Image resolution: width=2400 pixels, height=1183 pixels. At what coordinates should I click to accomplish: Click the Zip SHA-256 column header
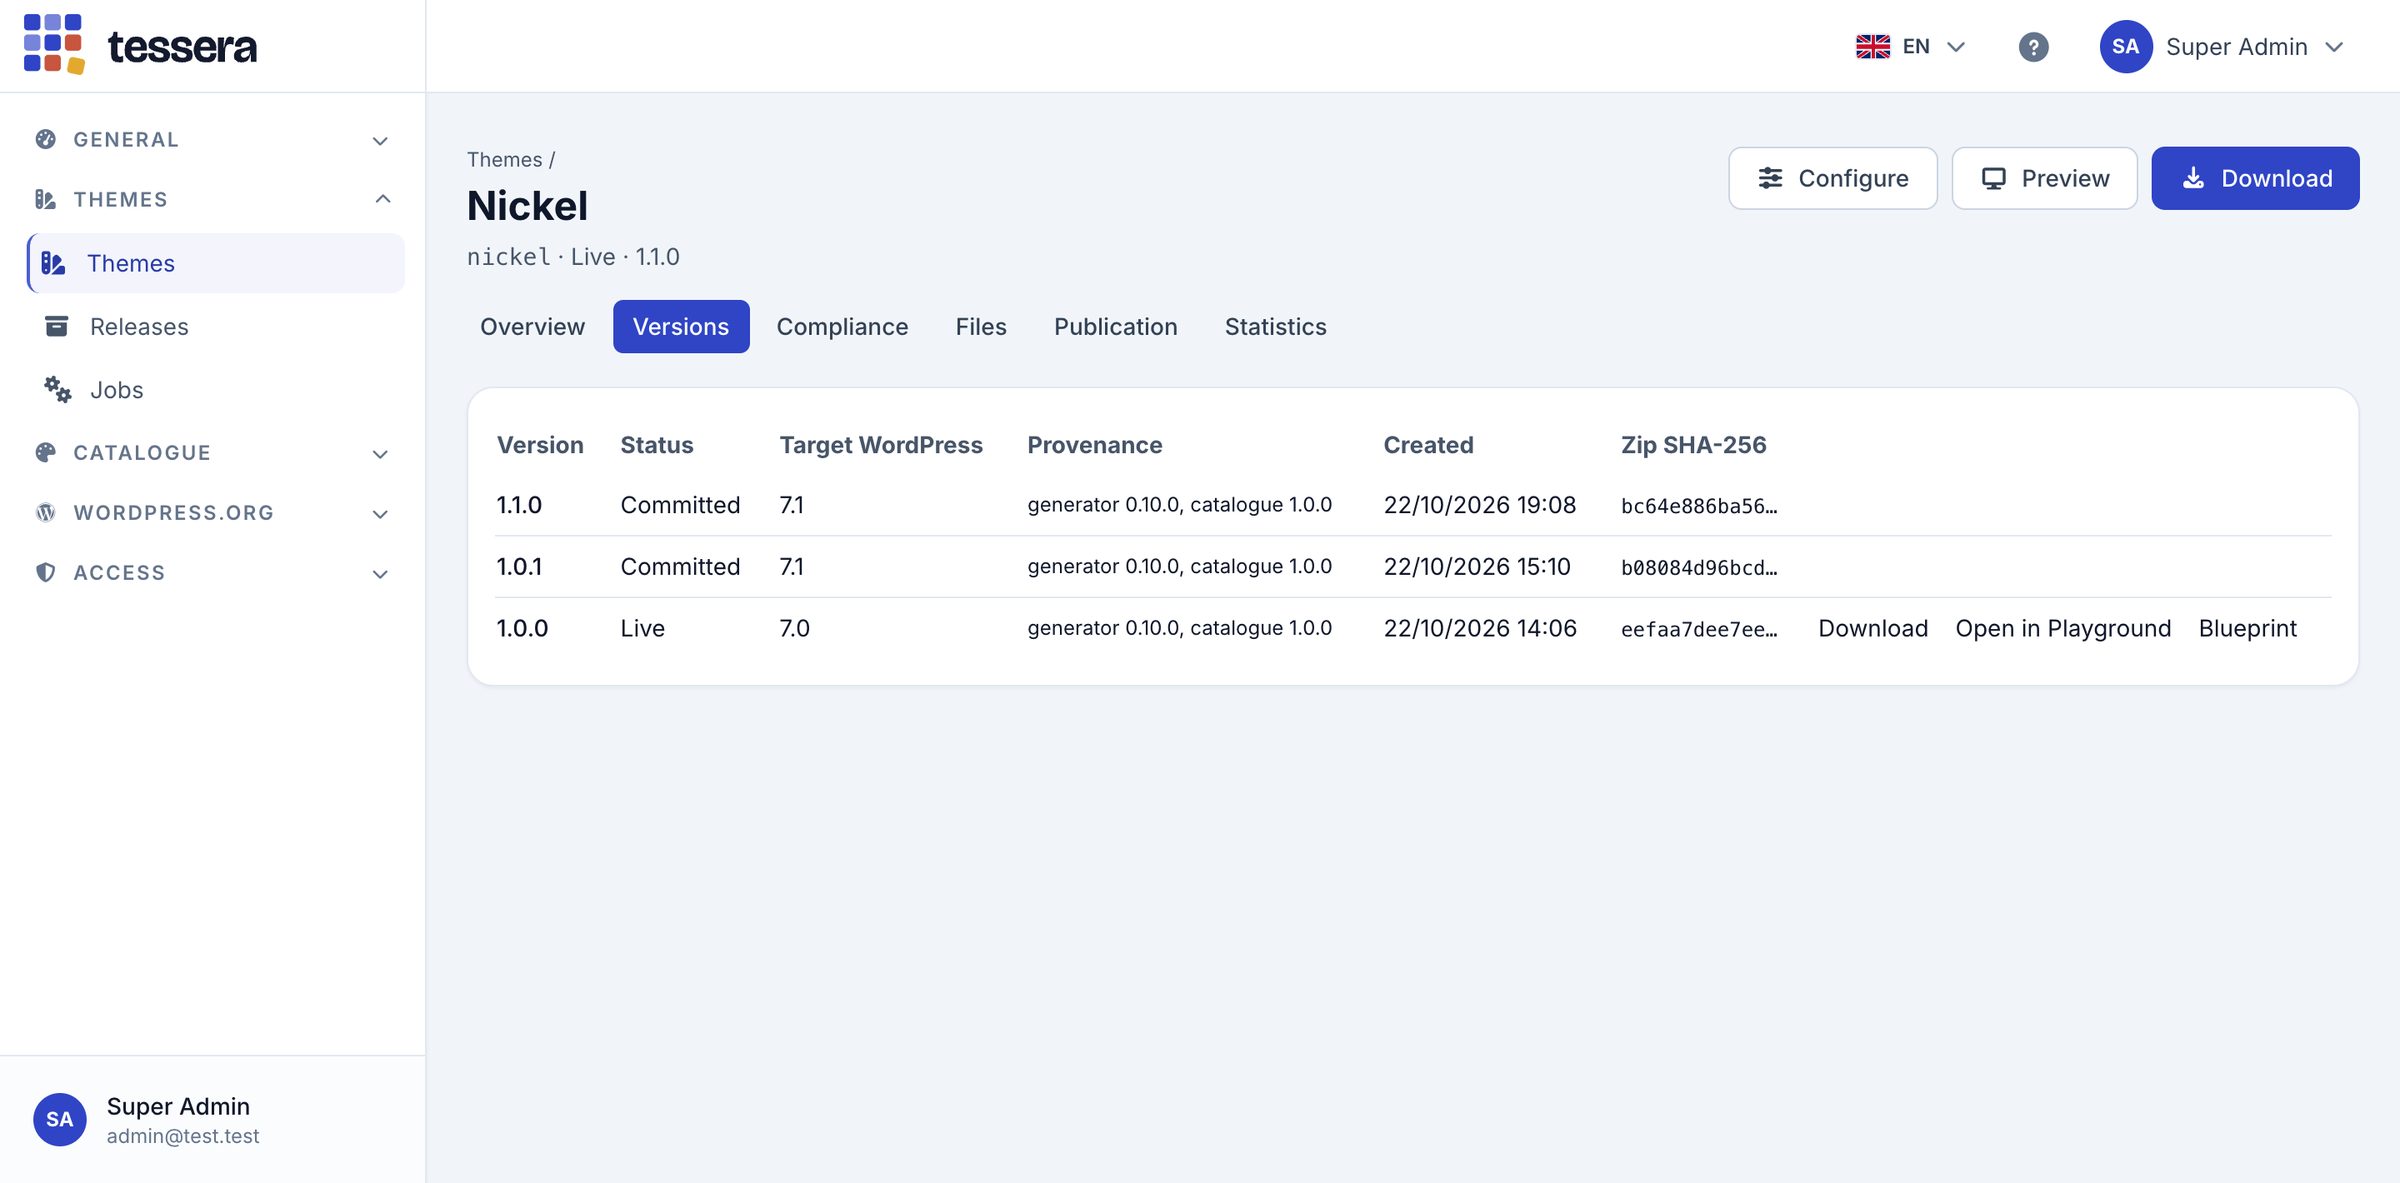click(x=1693, y=445)
